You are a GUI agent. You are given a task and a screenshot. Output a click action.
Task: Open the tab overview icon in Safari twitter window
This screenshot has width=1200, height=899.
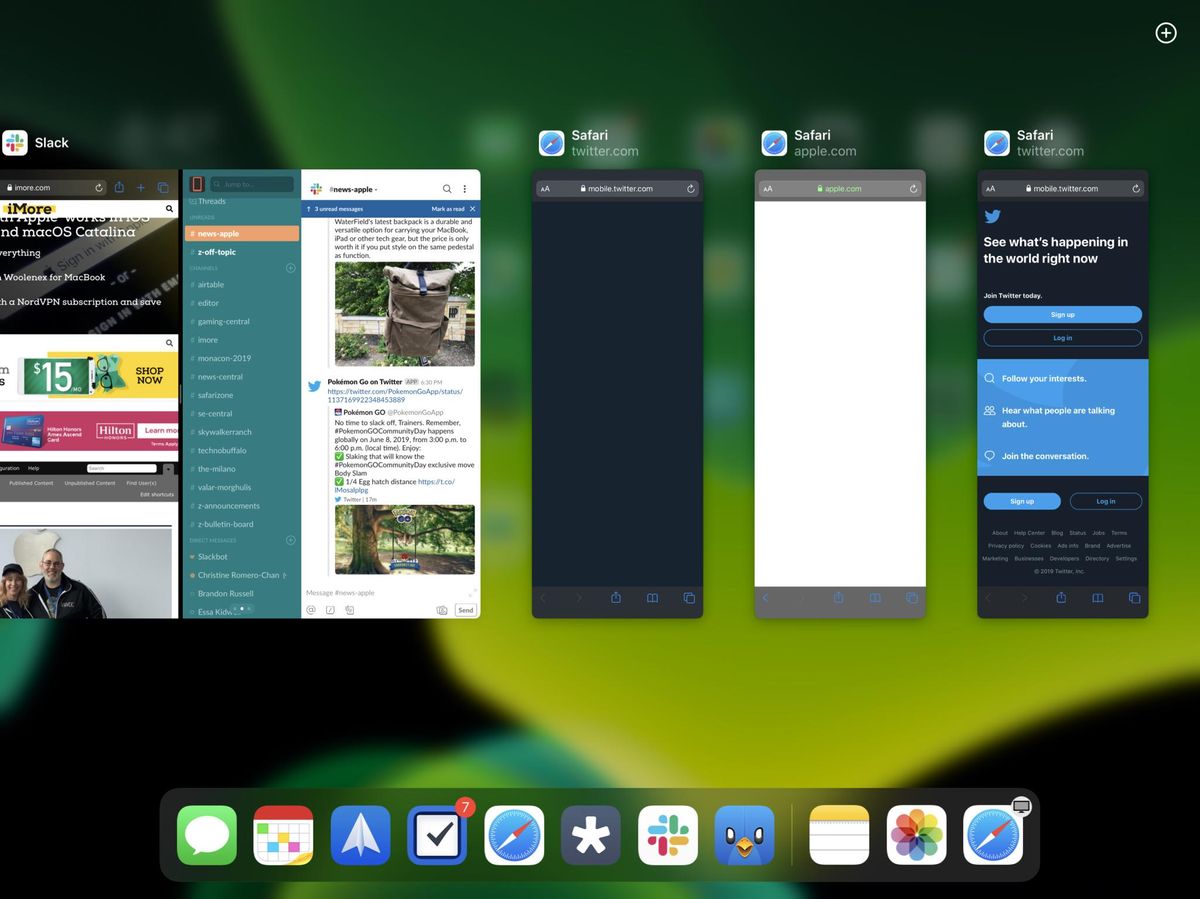pyautogui.click(x=1135, y=598)
